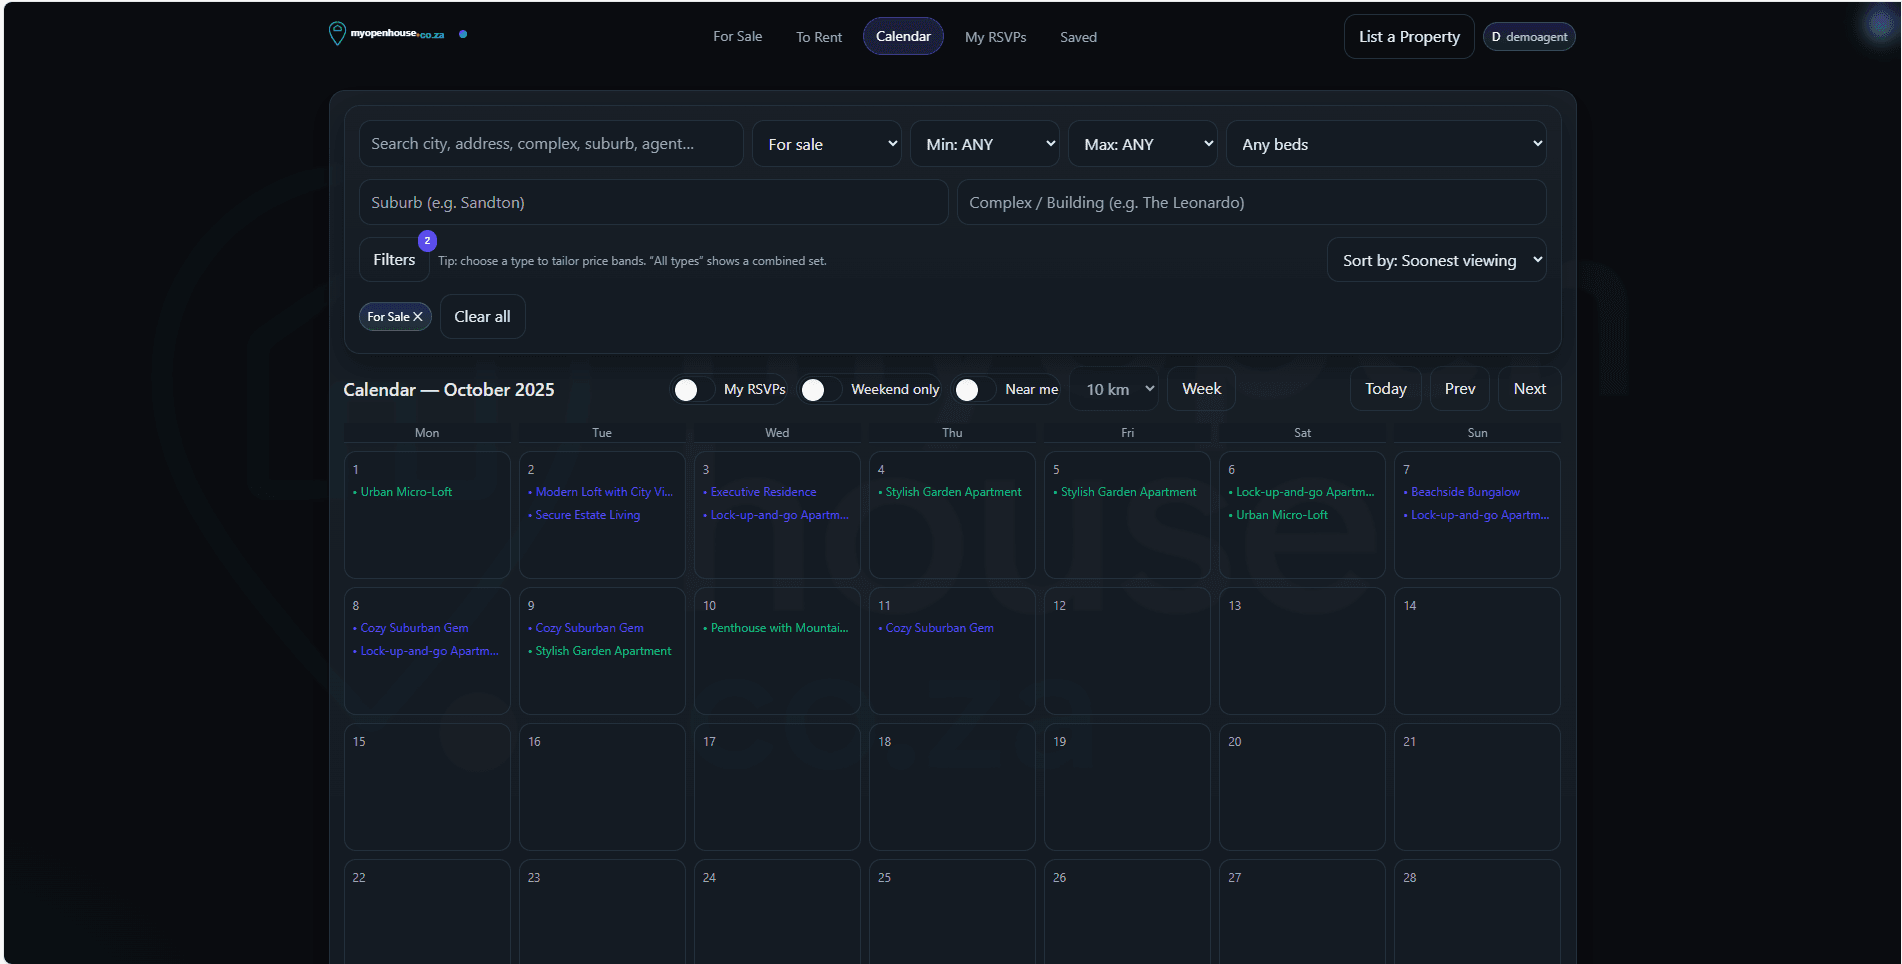The image size is (1902, 964).
Task: Open the Any beds selector
Action: coord(1386,143)
